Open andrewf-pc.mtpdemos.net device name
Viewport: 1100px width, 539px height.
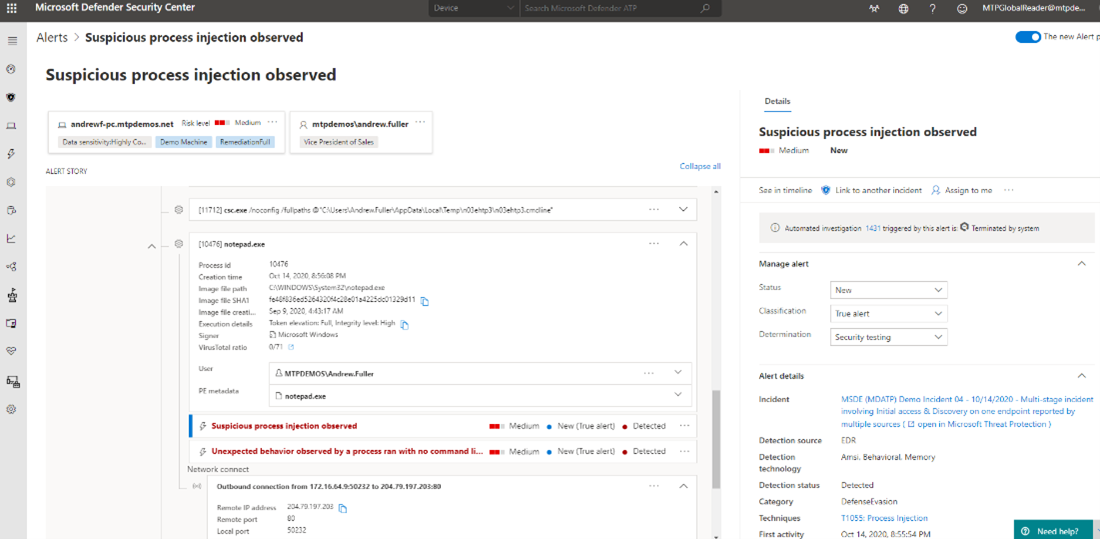tap(122, 123)
